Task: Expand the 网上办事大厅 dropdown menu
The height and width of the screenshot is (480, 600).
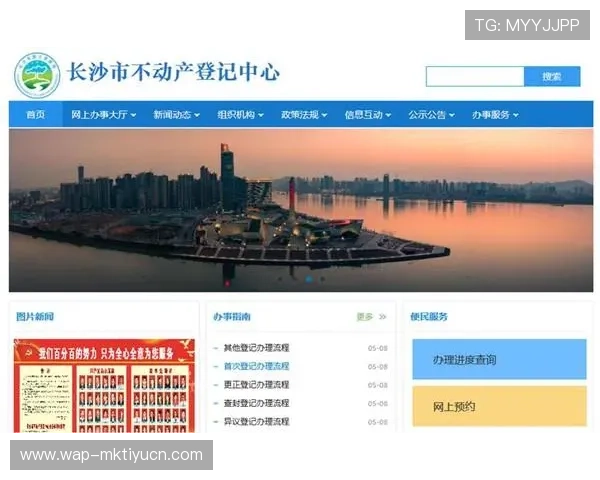Action: coord(103,114)
